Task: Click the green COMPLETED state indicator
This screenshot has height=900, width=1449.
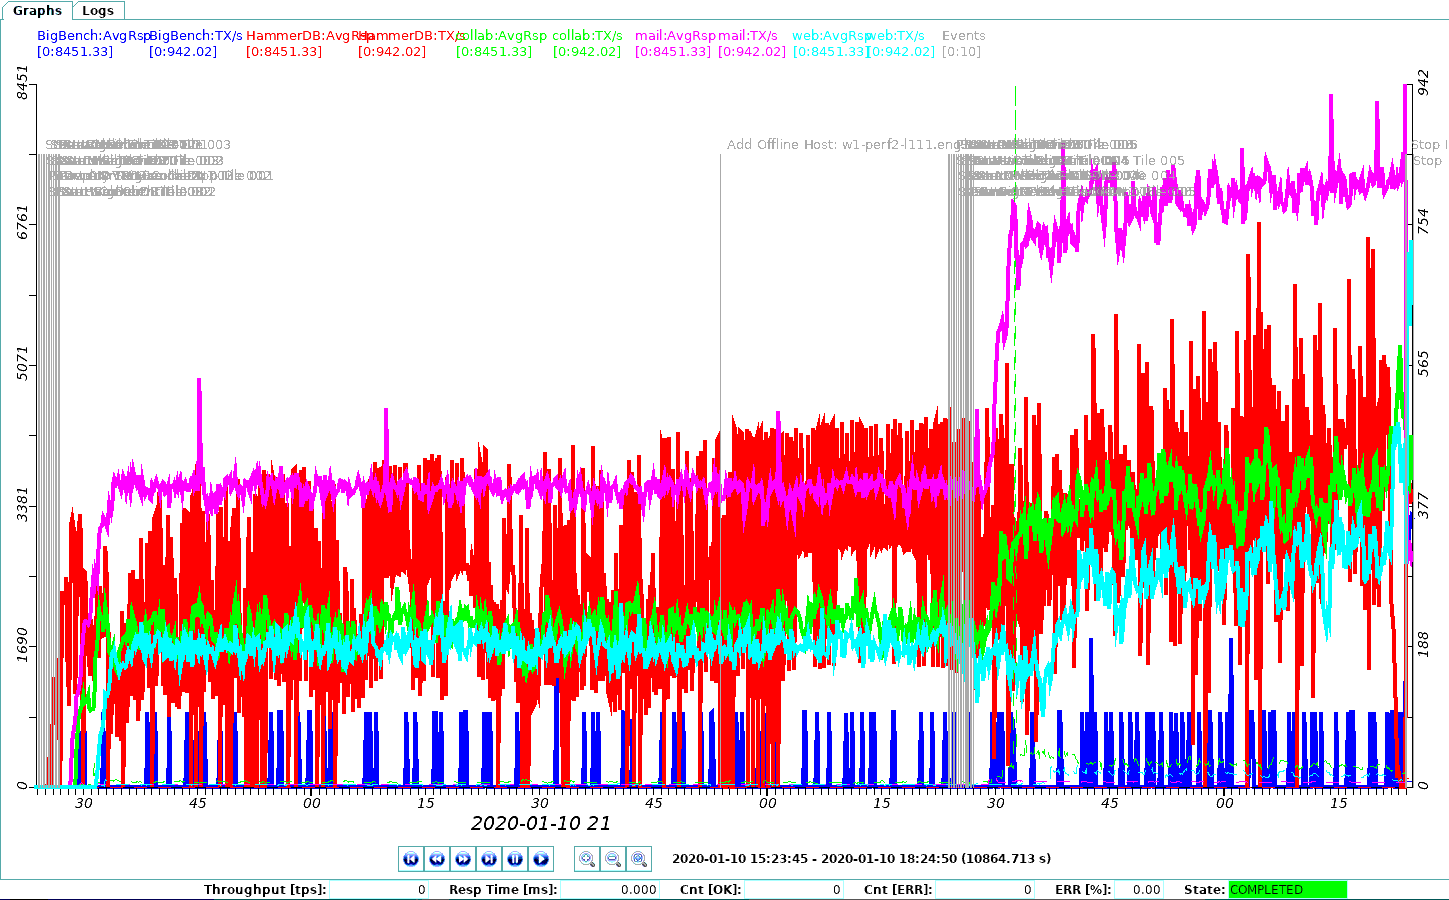Action: (x=1287, y=889)
